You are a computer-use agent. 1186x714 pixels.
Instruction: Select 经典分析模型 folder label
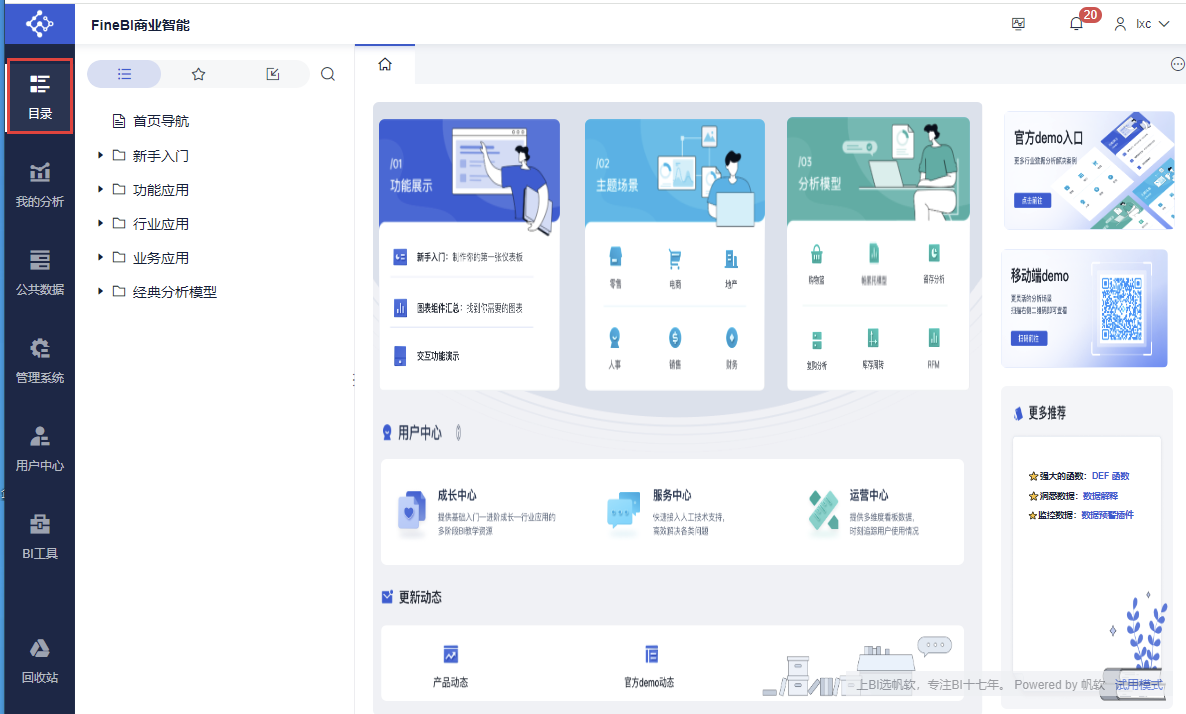[x=175, y=292]
